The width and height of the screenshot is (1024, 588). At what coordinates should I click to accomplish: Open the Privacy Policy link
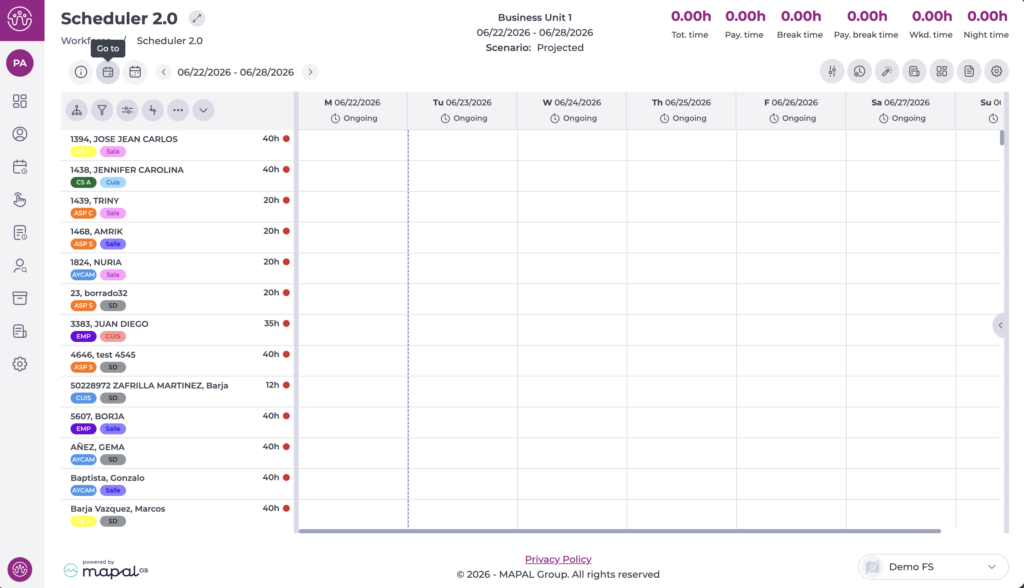click(x=558, y=559)
